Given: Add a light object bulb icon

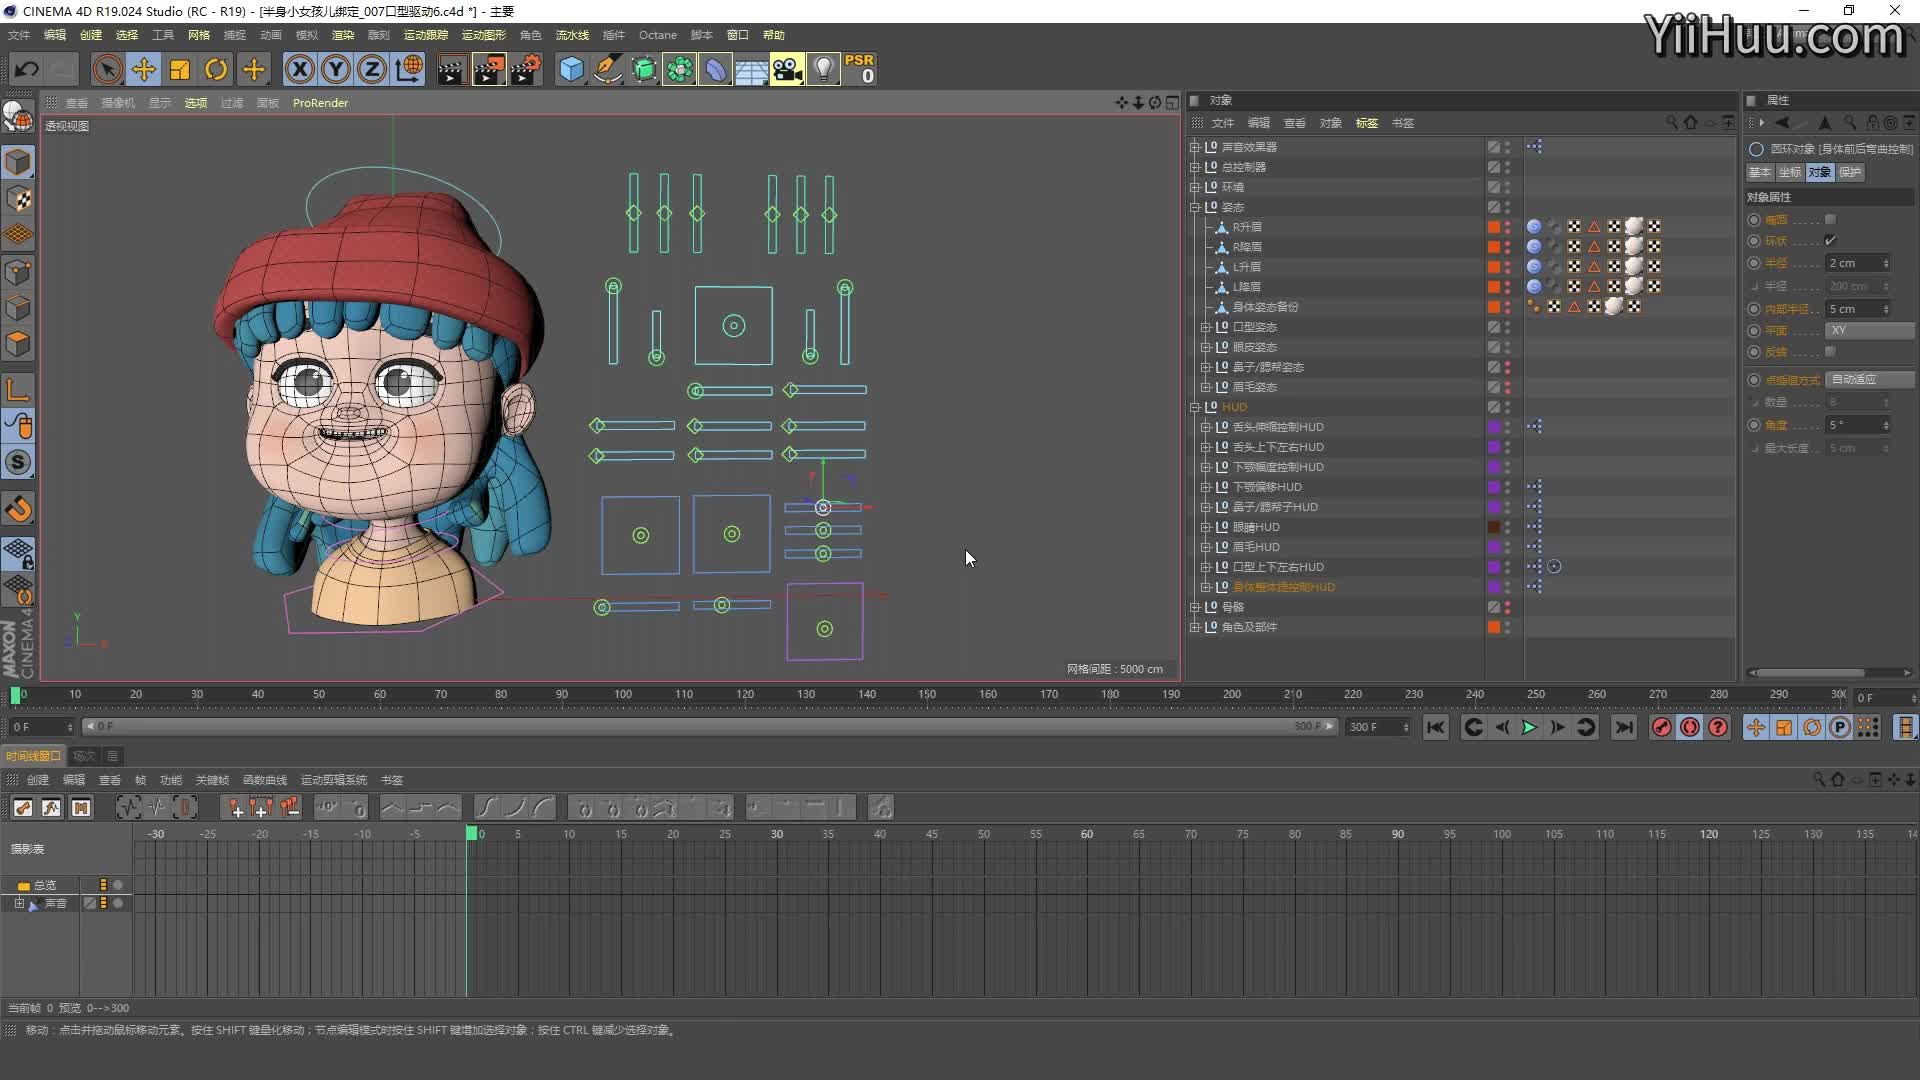Looking at the screenshot, I should pos(823,69).
